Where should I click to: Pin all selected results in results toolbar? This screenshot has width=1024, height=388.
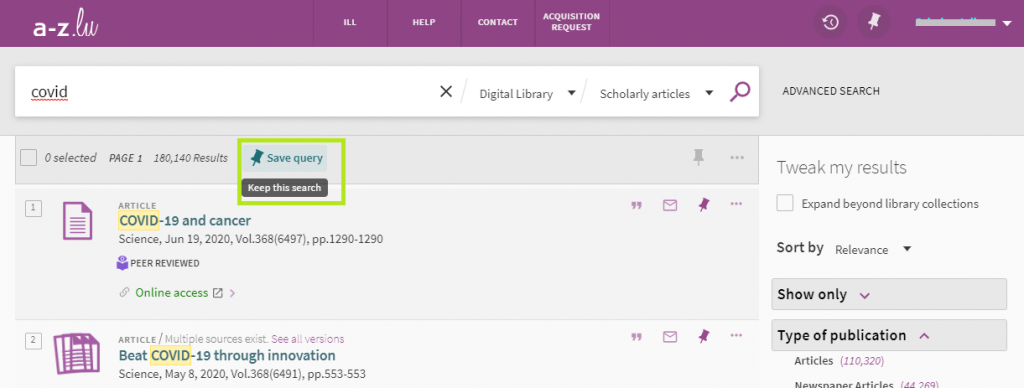click(x=699, y=157)
